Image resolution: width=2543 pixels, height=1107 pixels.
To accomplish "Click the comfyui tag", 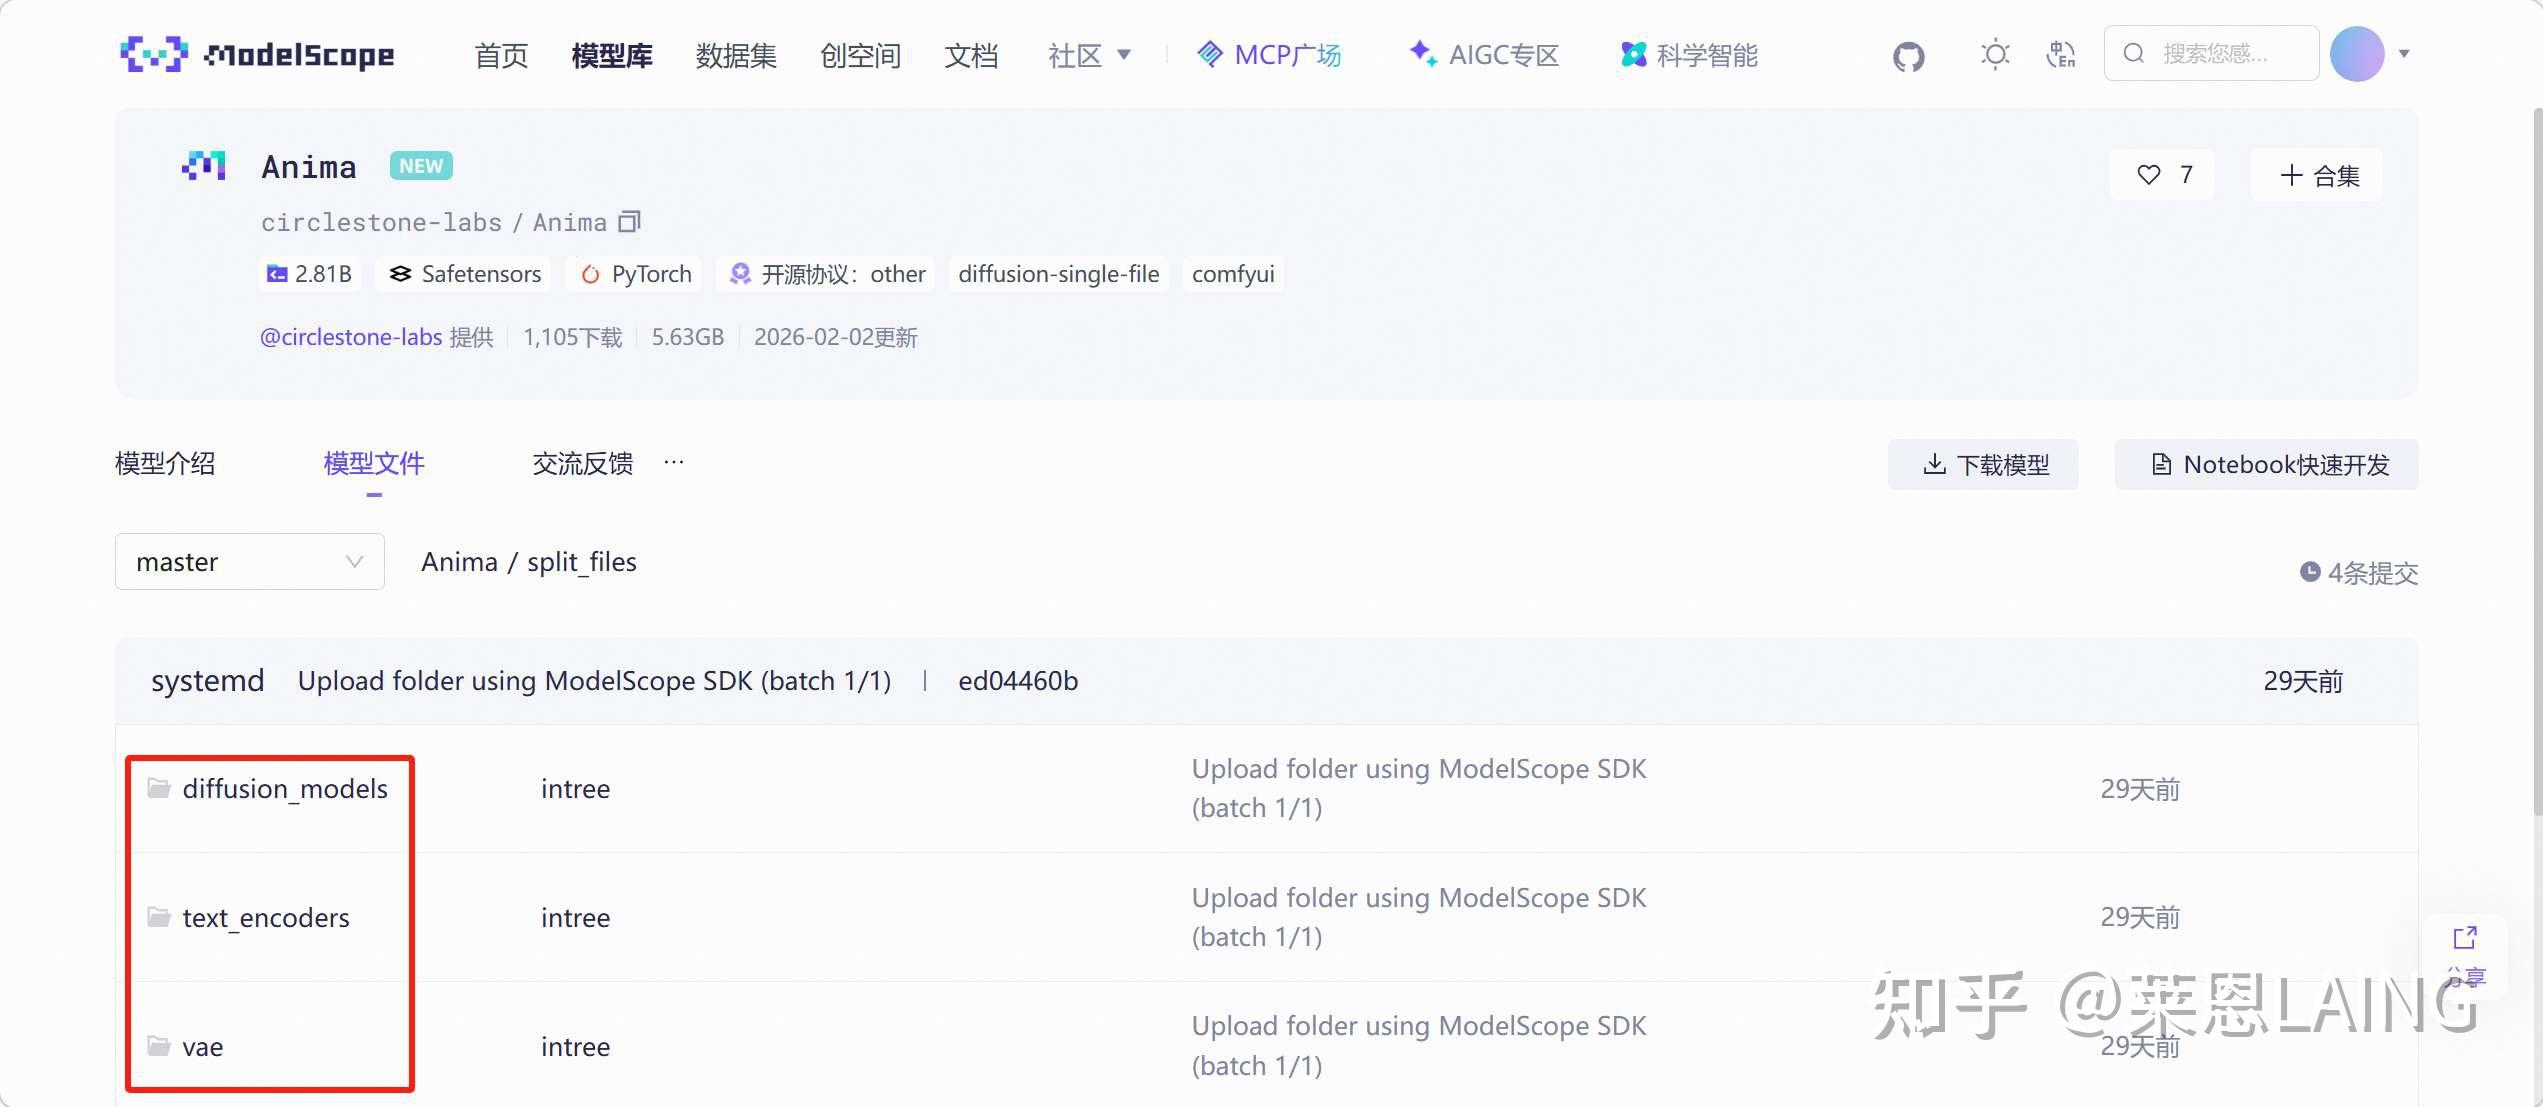I will [1233, 274].
